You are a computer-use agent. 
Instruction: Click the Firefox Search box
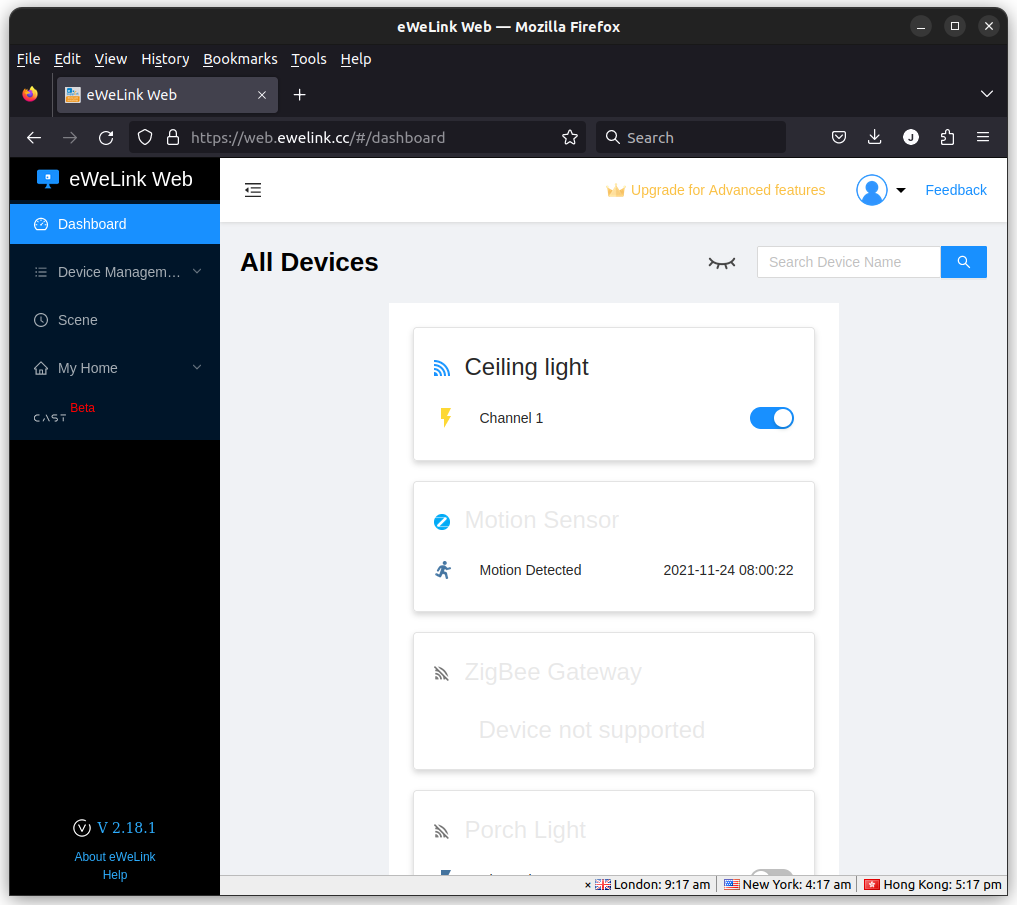coord(691,138)
